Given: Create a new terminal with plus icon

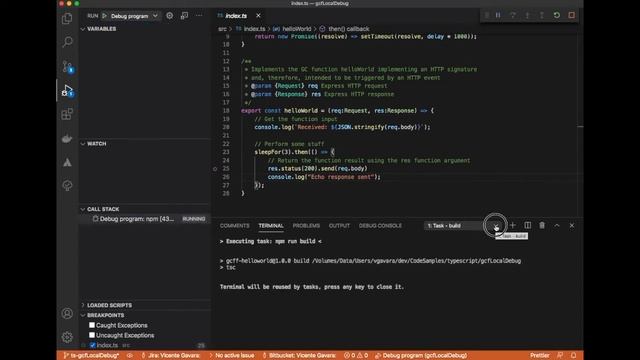Looking at the screenshot, I should click(513, 225).
